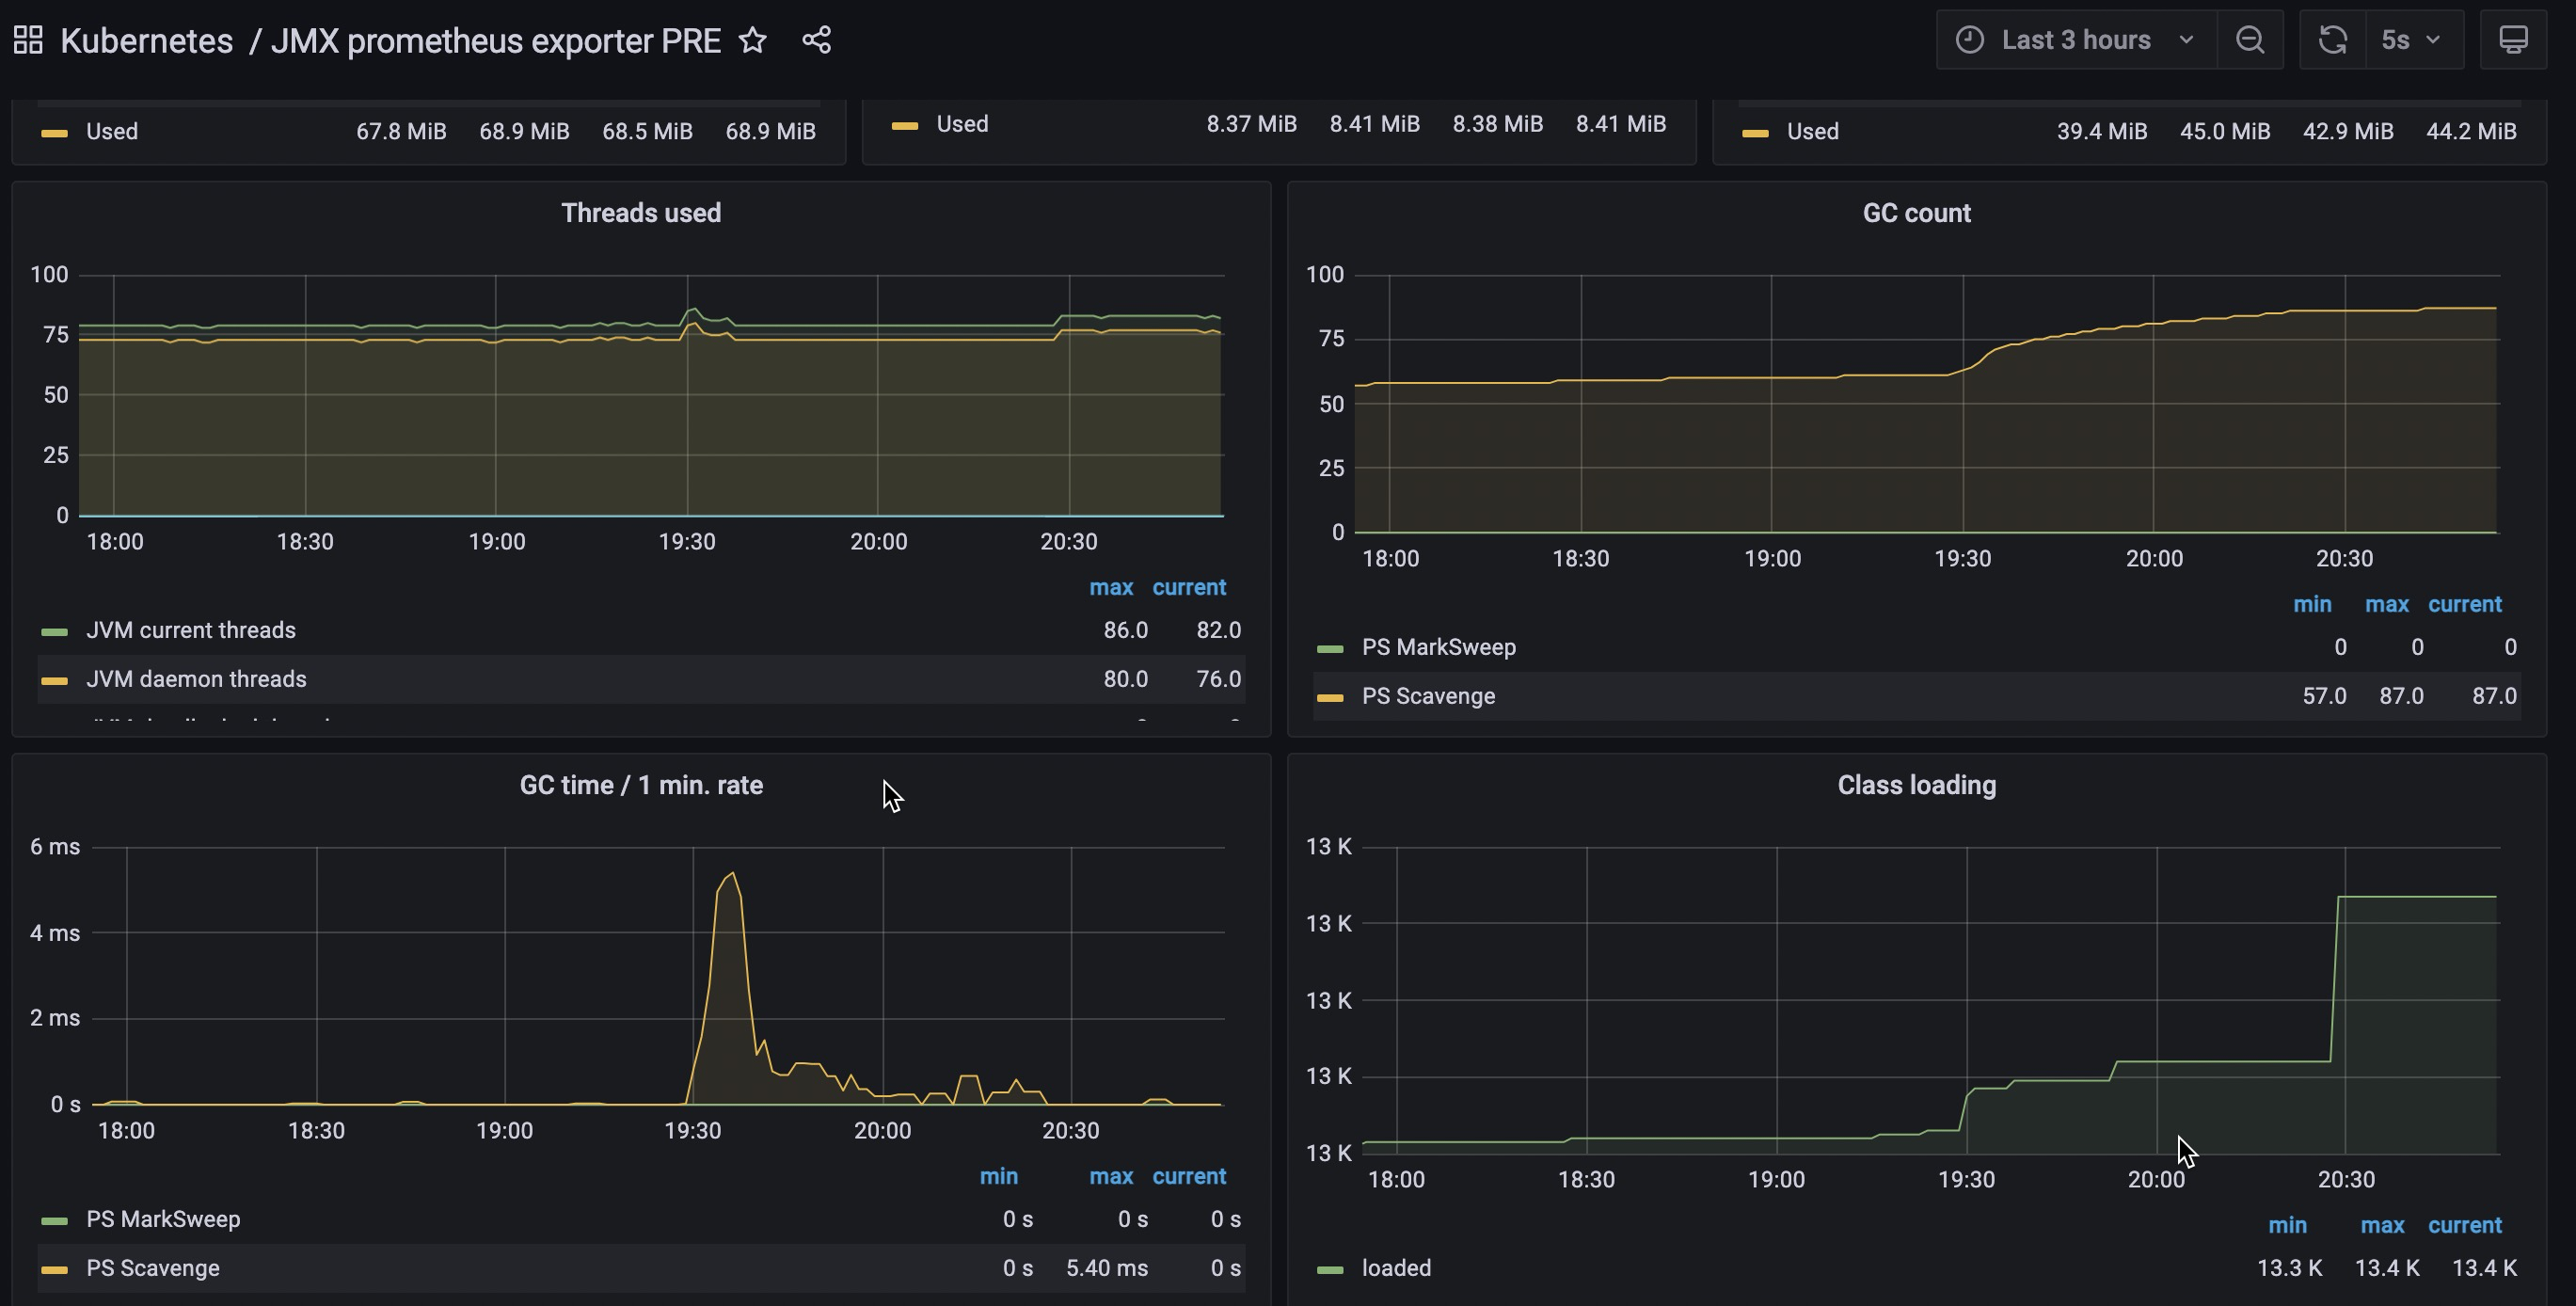Refresh the dashboard now
2576x1306 pixels.
coord(2333,40)
